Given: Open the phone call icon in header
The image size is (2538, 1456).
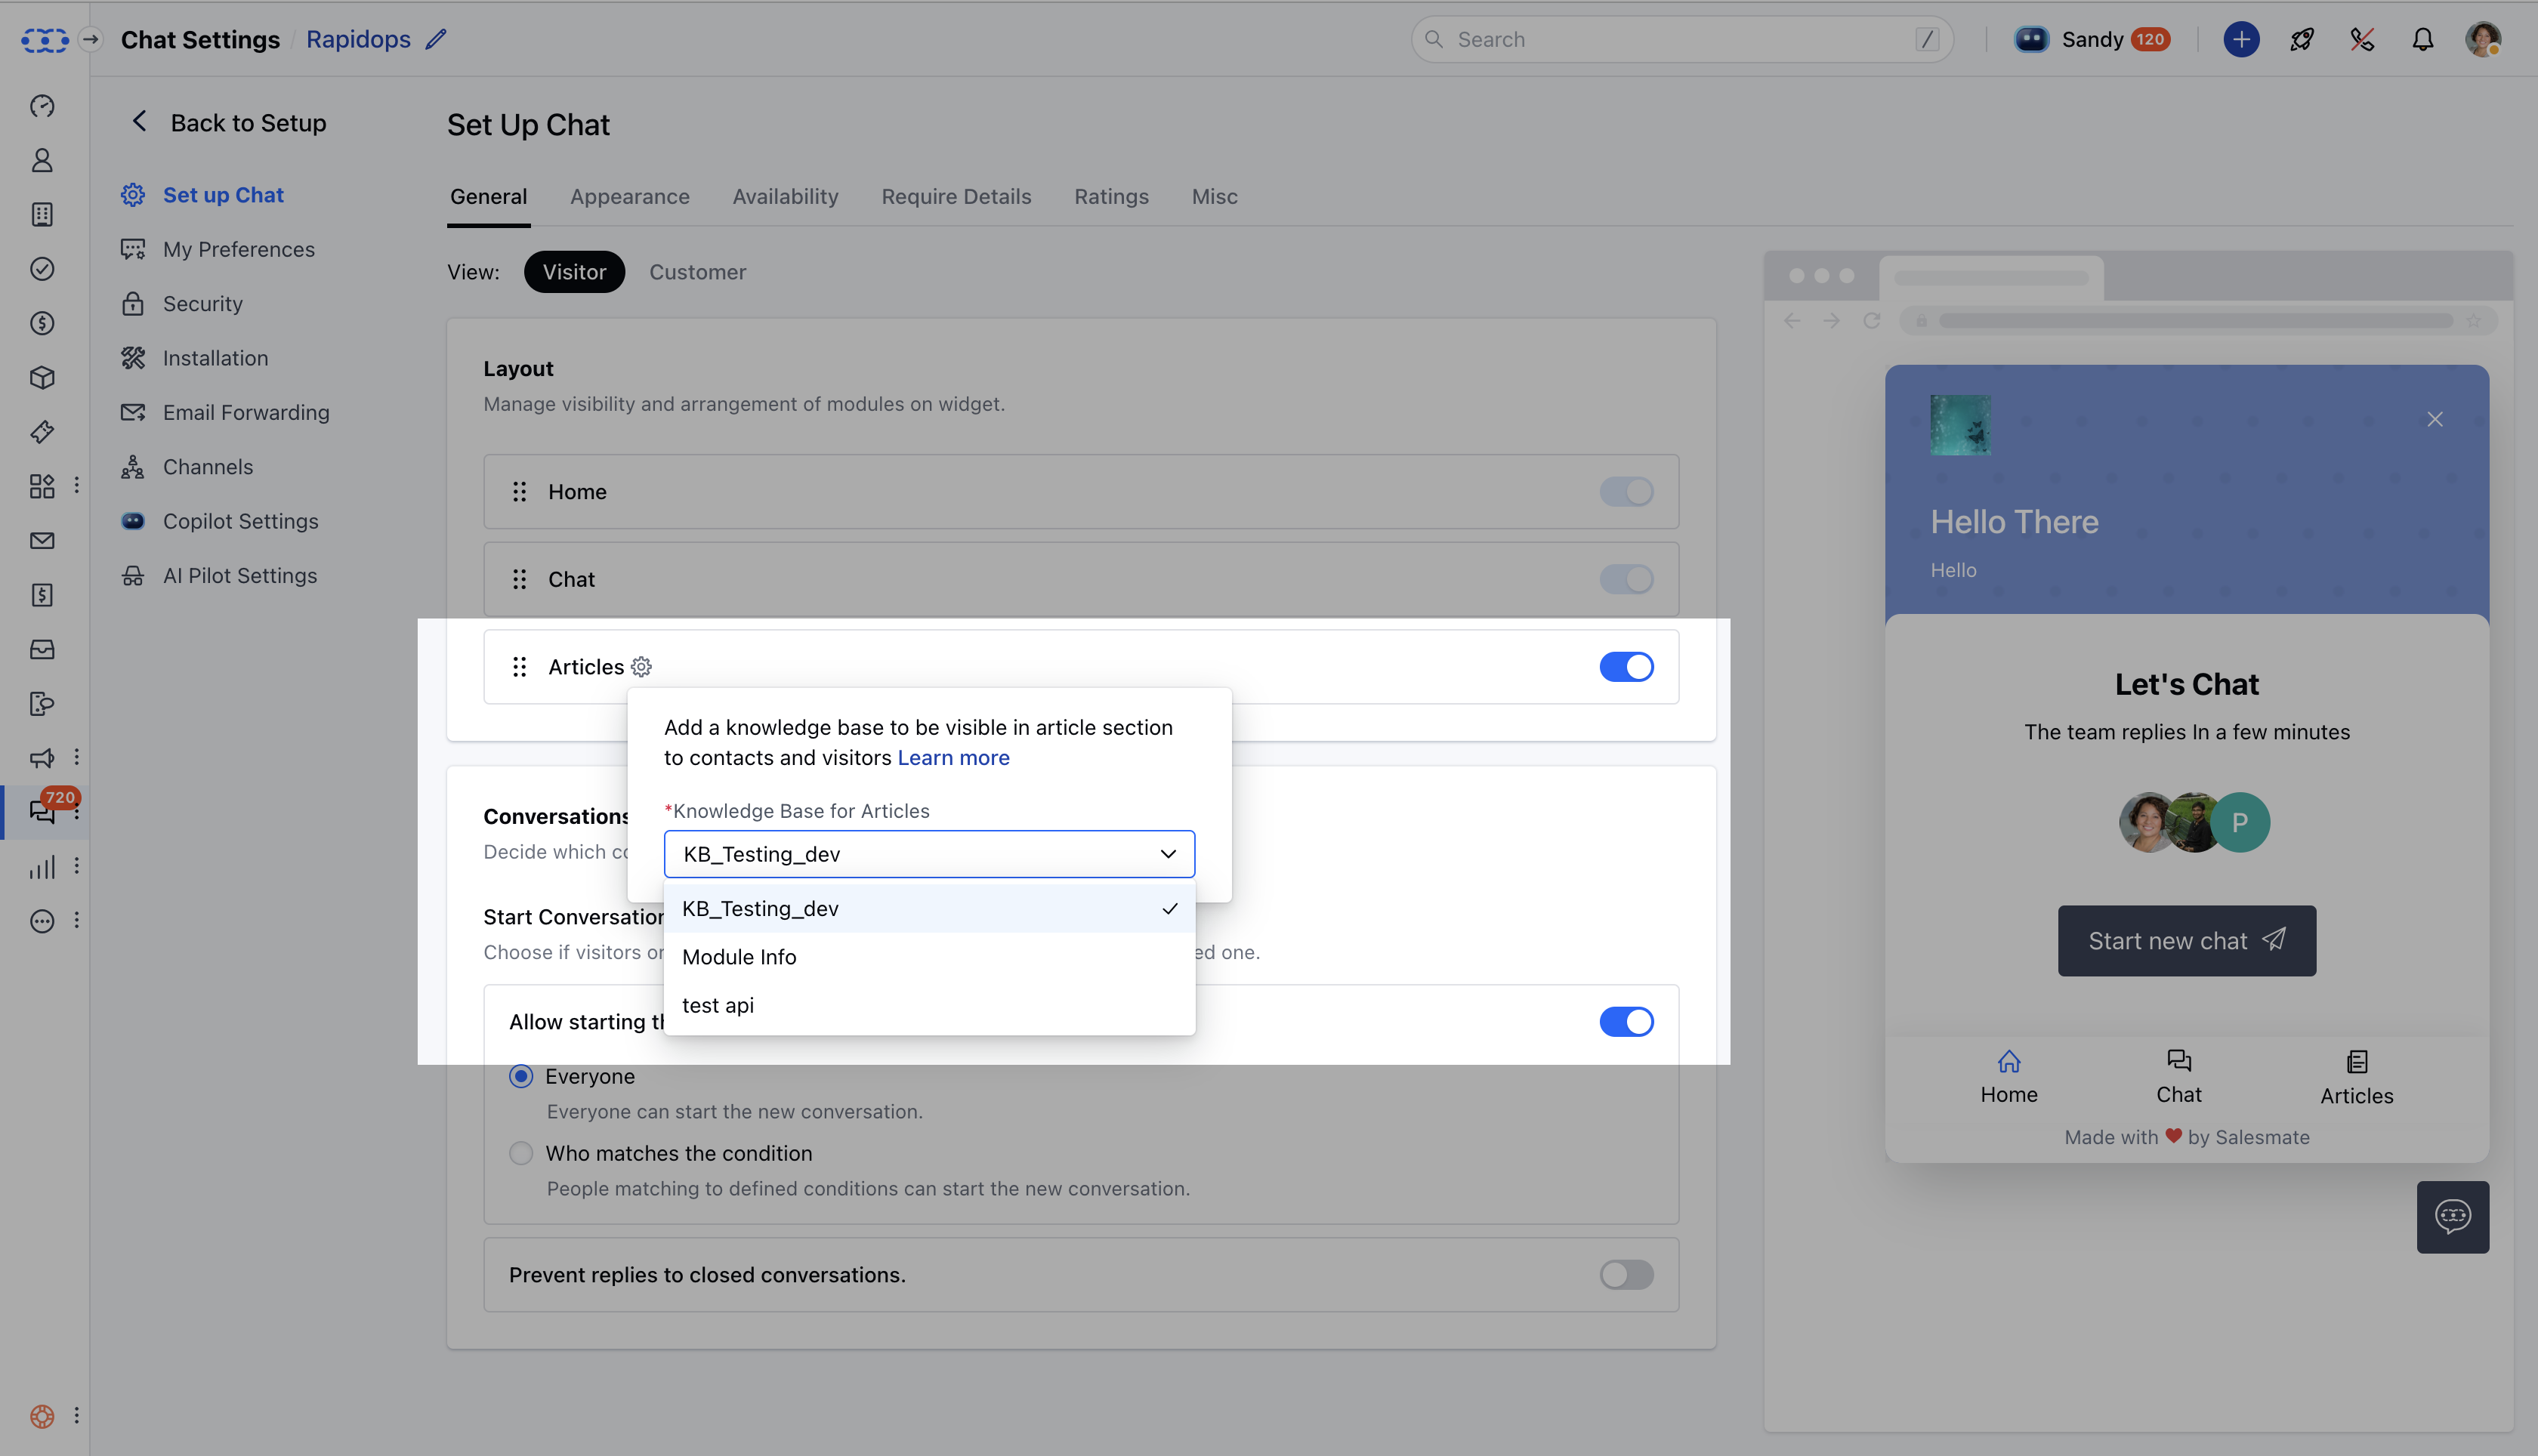Looking at the screenshot, I should point(2362,39).
